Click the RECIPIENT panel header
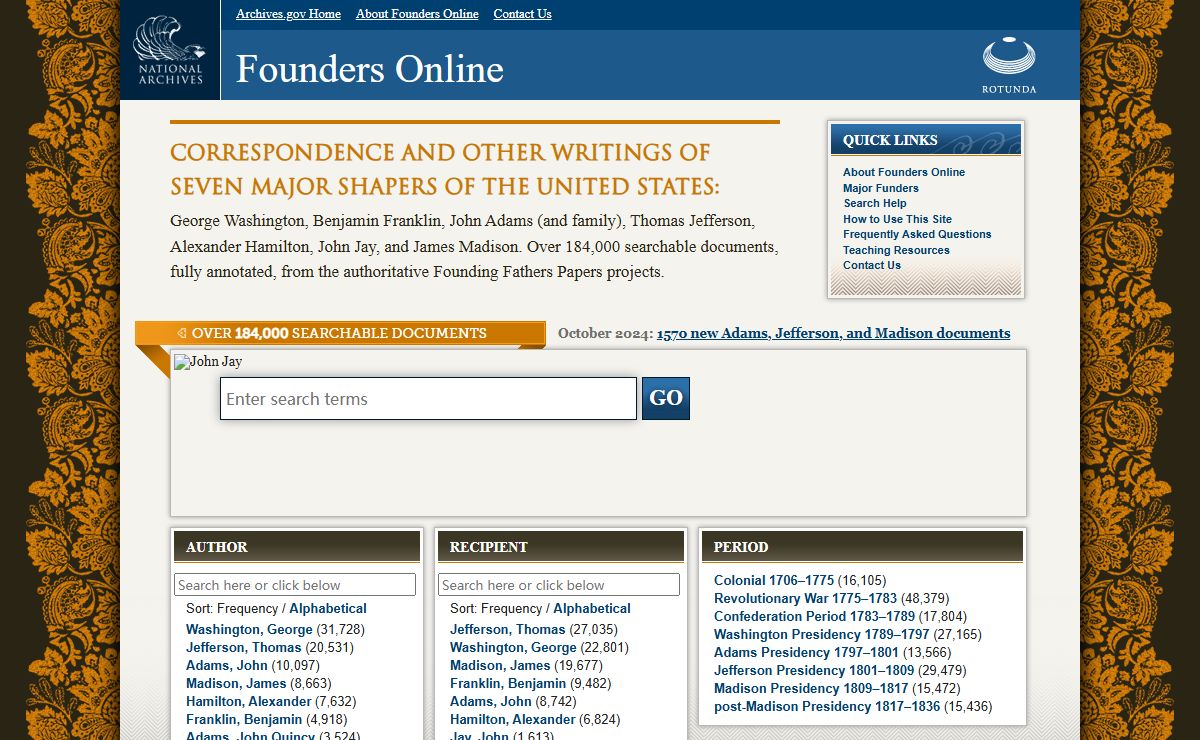1200x740 pixels. (561, 547)
